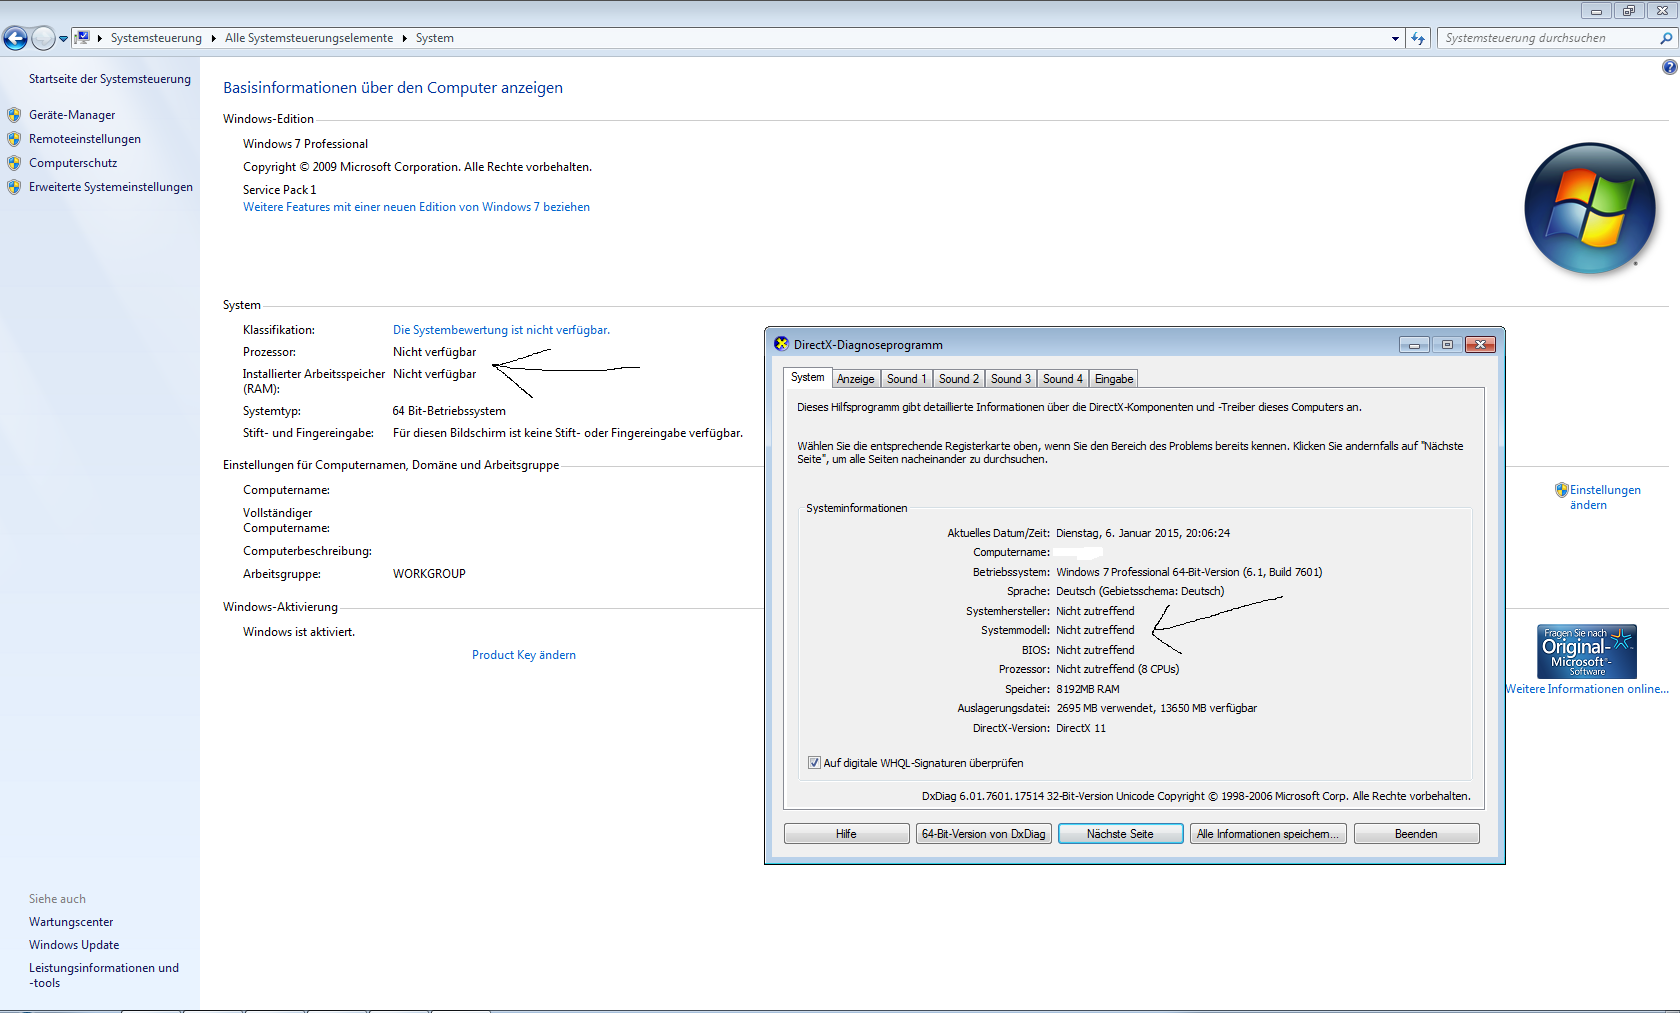Click the DirectX-Diagnoseprogramm title bar icon
Viewport: 1680px width, 1013px height.
point(782,344)
